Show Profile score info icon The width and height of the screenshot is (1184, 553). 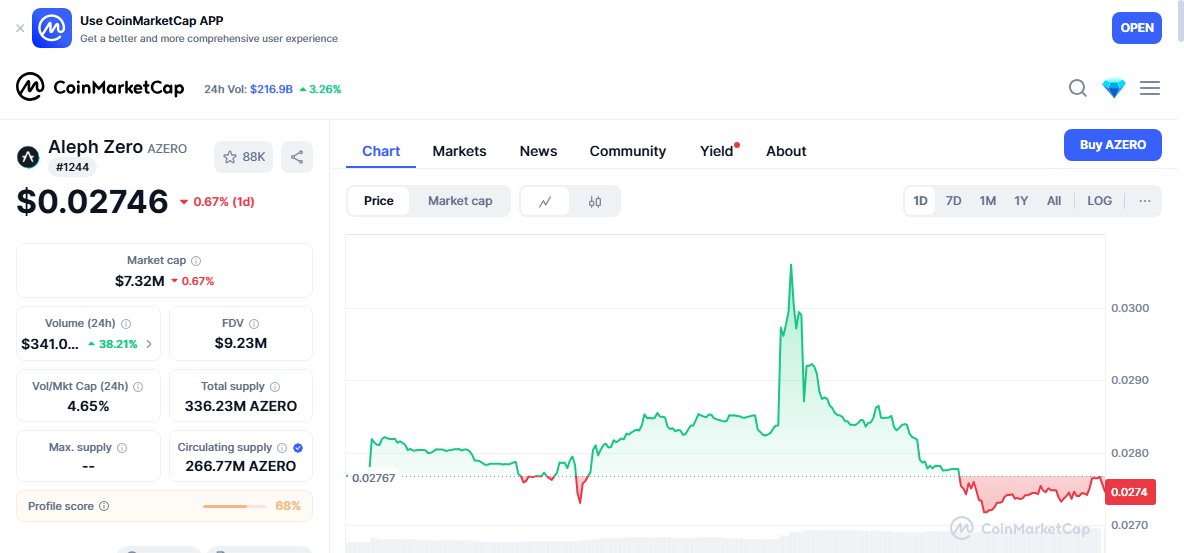(104, 506)
